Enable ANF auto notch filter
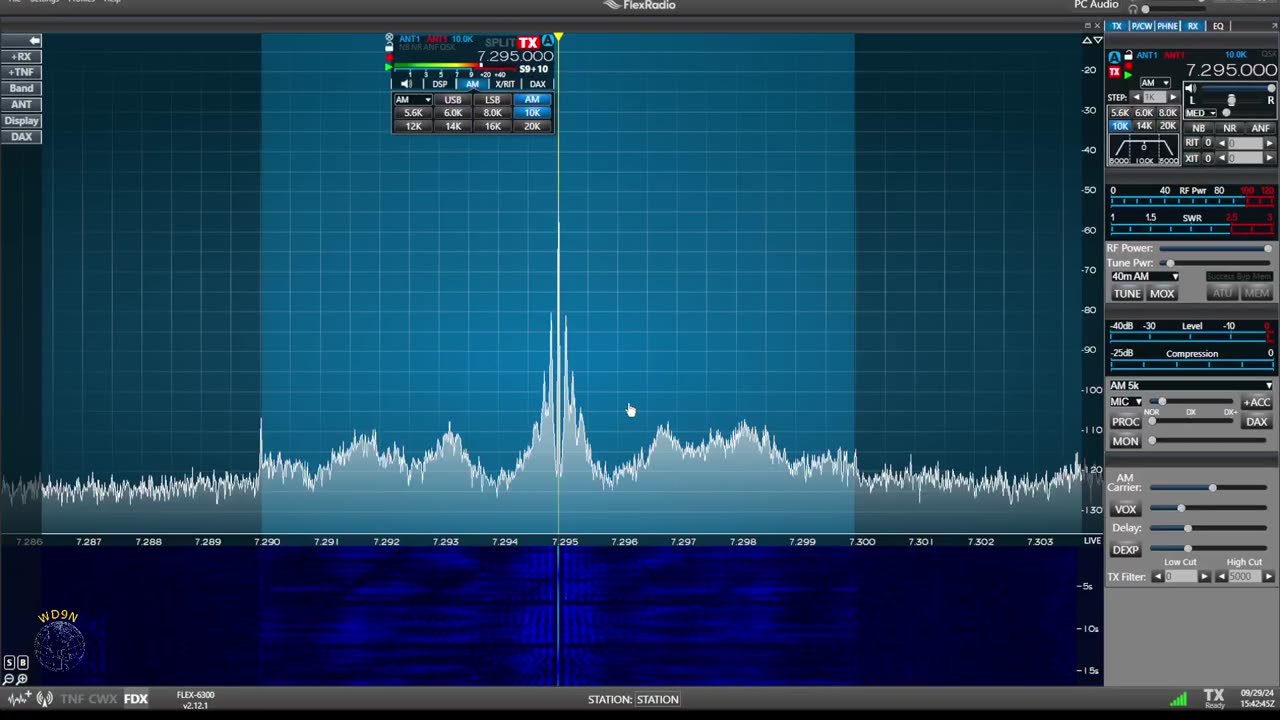 (x=1260, y=128)
